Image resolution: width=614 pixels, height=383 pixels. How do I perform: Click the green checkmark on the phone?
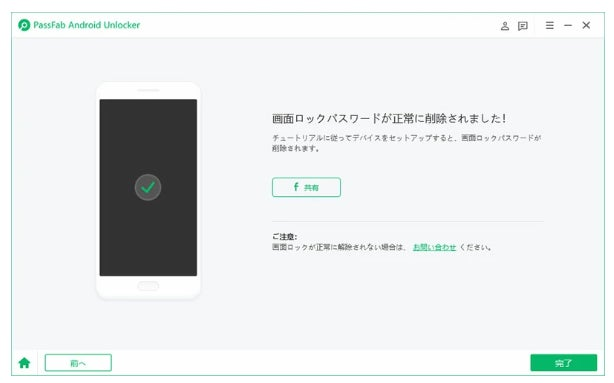coord(148,187)
